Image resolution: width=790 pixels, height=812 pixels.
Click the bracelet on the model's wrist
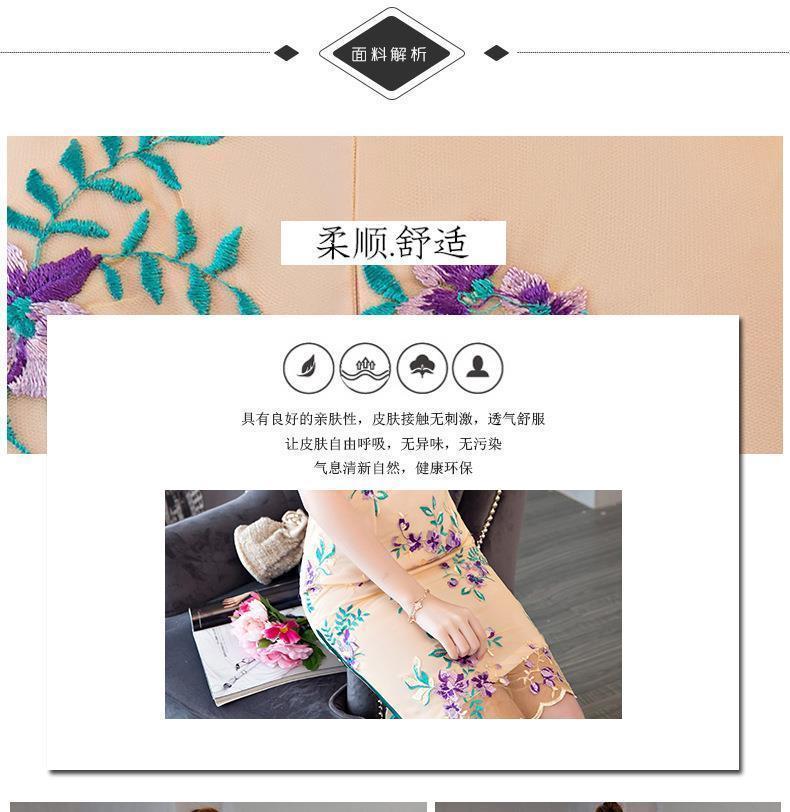point(417,605)
